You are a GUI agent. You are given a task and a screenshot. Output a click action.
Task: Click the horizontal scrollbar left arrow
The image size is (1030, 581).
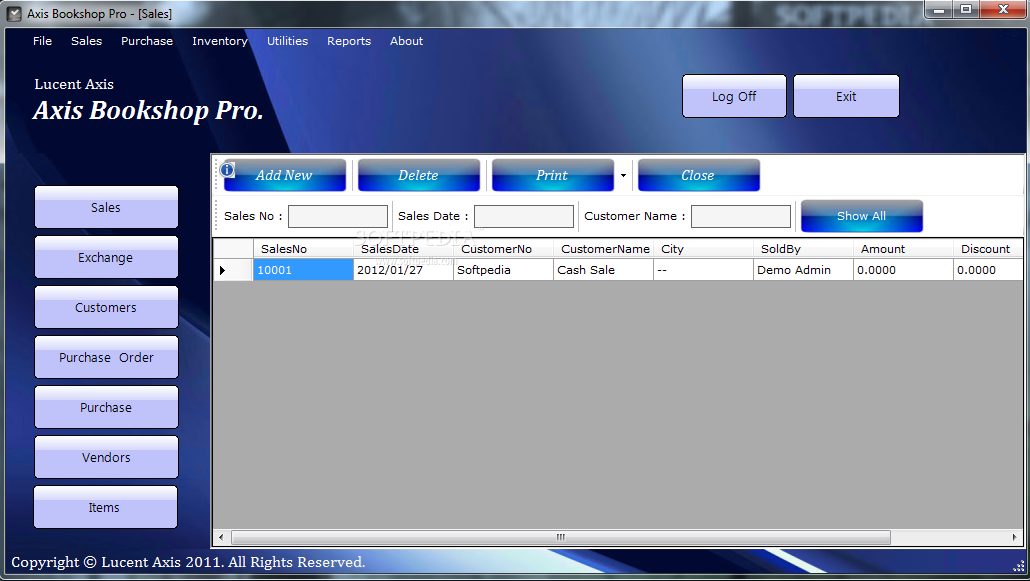[x=221, y=537]
